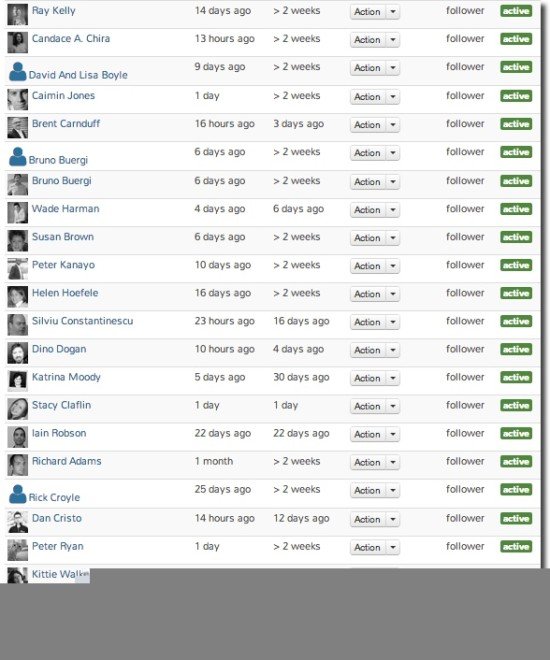
Task: Open Silviu Constantinescu's profile picture
Action: point(18,325)
